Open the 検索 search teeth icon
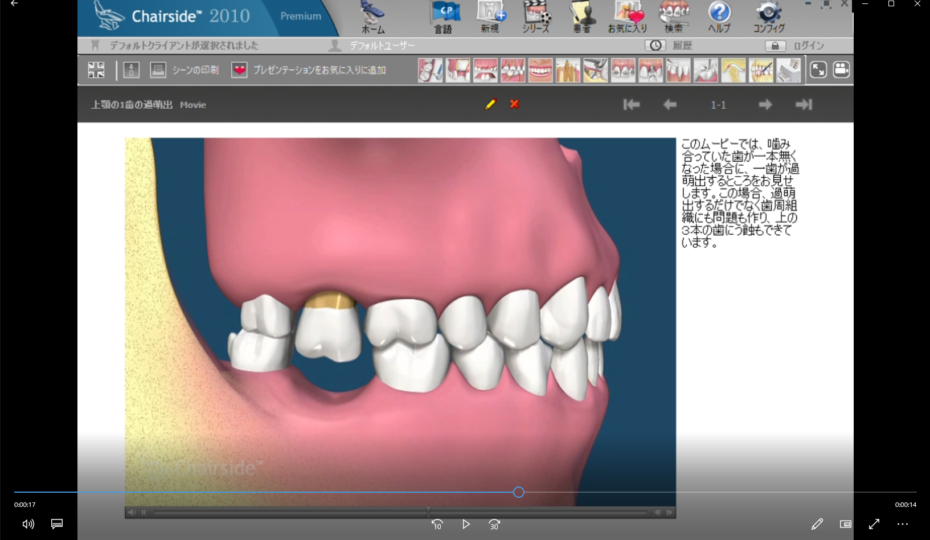This screenshot has width=930, height=540. pos(674,17)
